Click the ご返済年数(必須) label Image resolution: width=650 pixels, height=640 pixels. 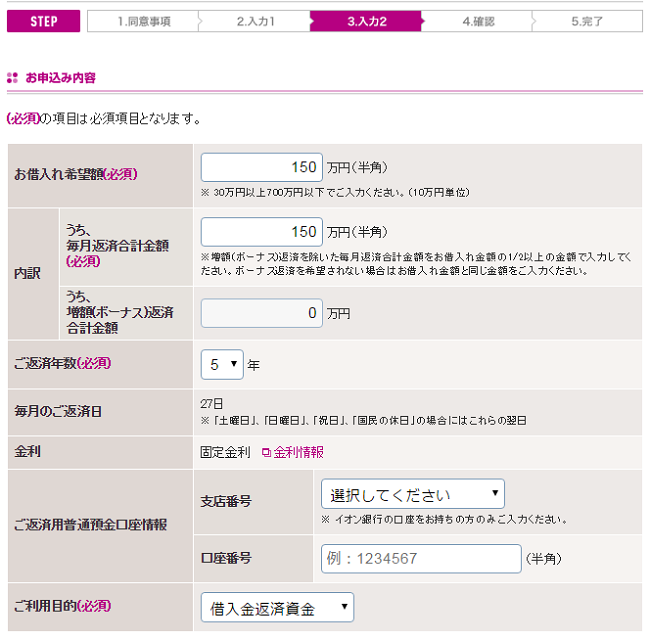click(x=63, y=364)
